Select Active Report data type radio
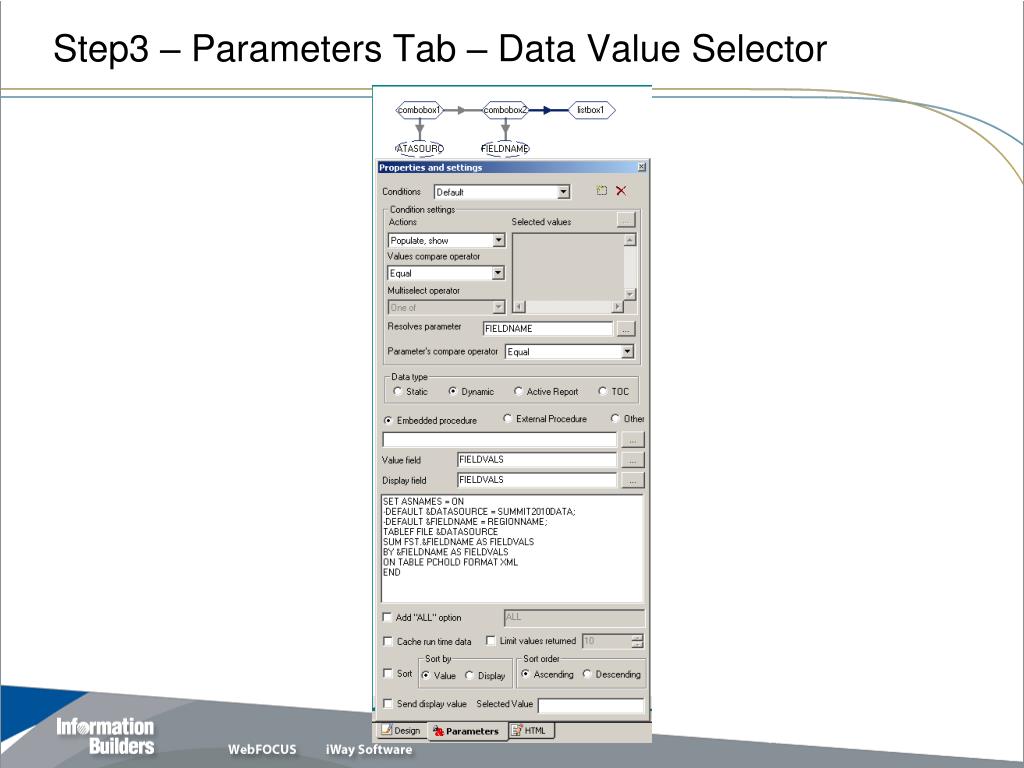 518,391
